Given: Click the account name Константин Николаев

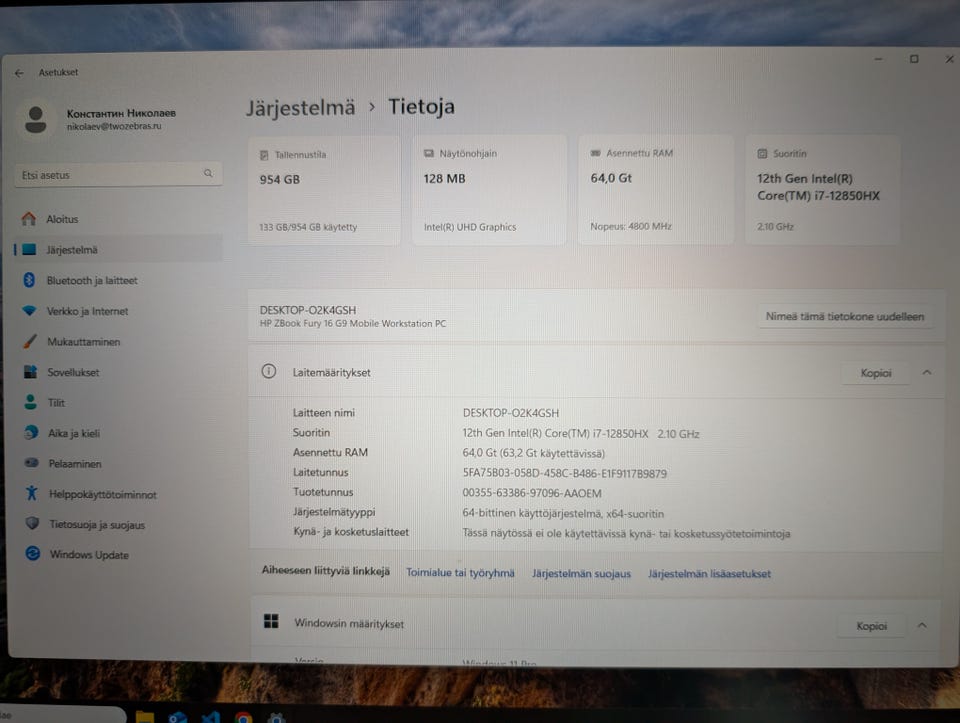Looking at the screenshot, I should 121,113.
